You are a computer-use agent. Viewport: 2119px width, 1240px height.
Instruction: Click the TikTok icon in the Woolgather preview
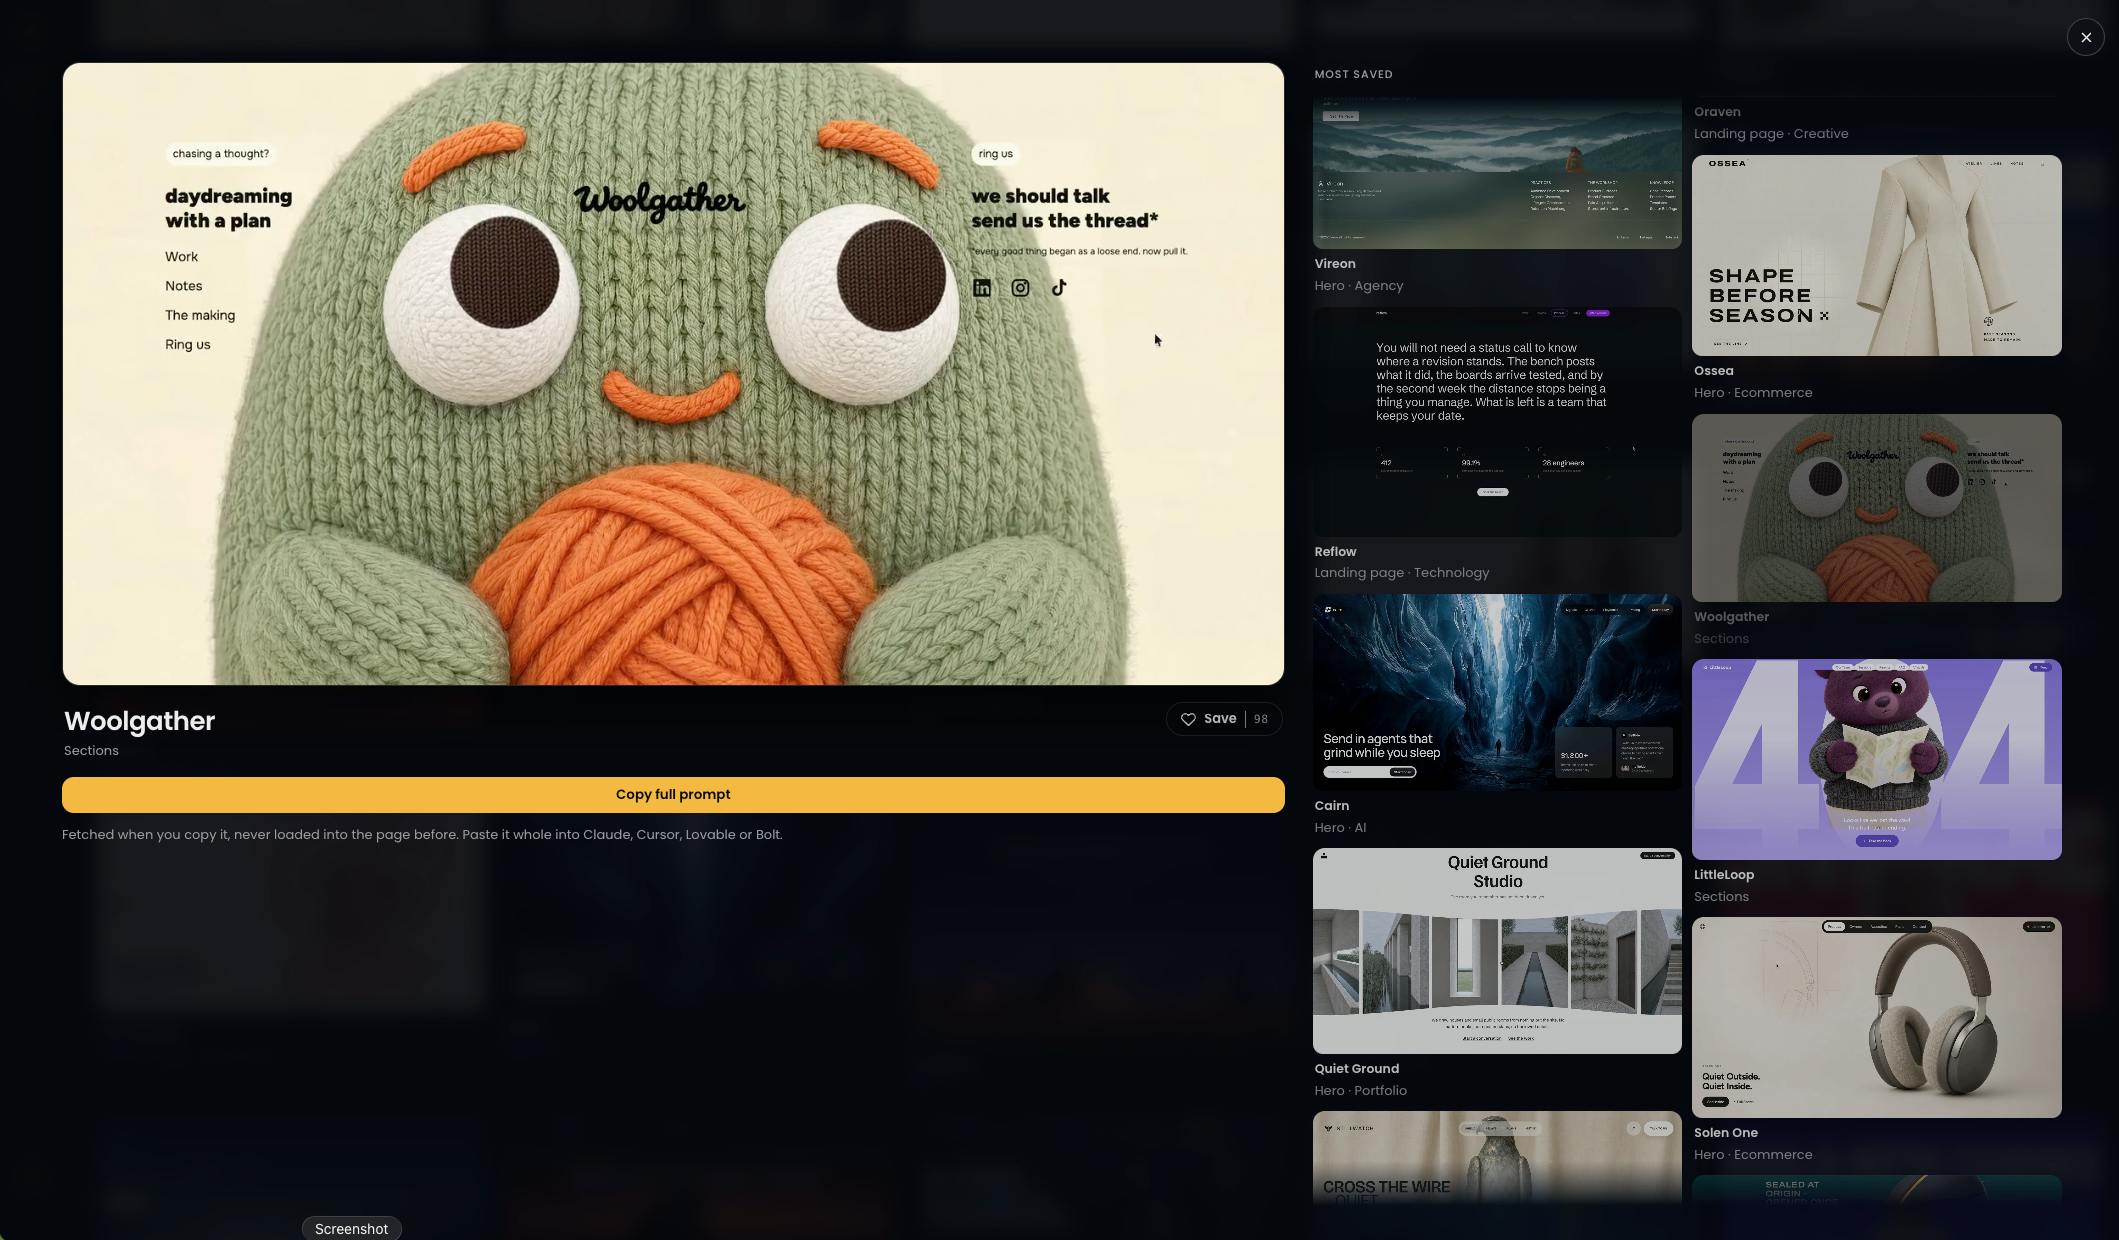(1059, 288)
